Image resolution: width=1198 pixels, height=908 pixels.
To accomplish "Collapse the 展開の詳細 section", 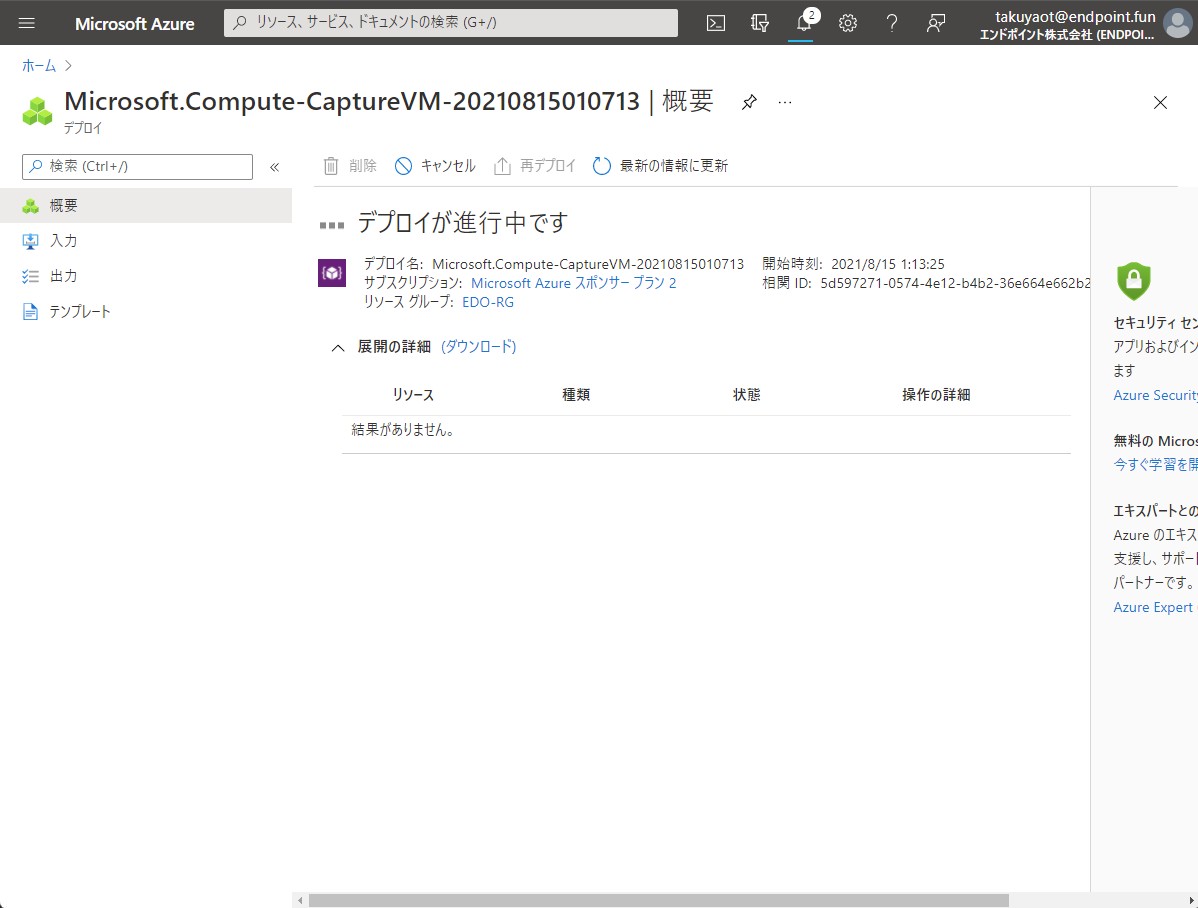I will point(338,348).
